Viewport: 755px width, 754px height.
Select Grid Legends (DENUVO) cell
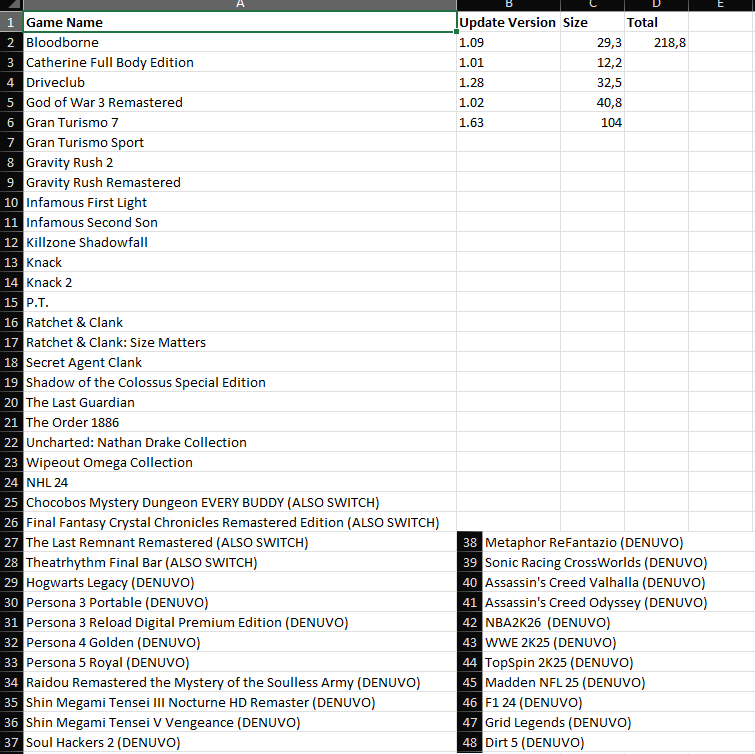tap(619, 722)
